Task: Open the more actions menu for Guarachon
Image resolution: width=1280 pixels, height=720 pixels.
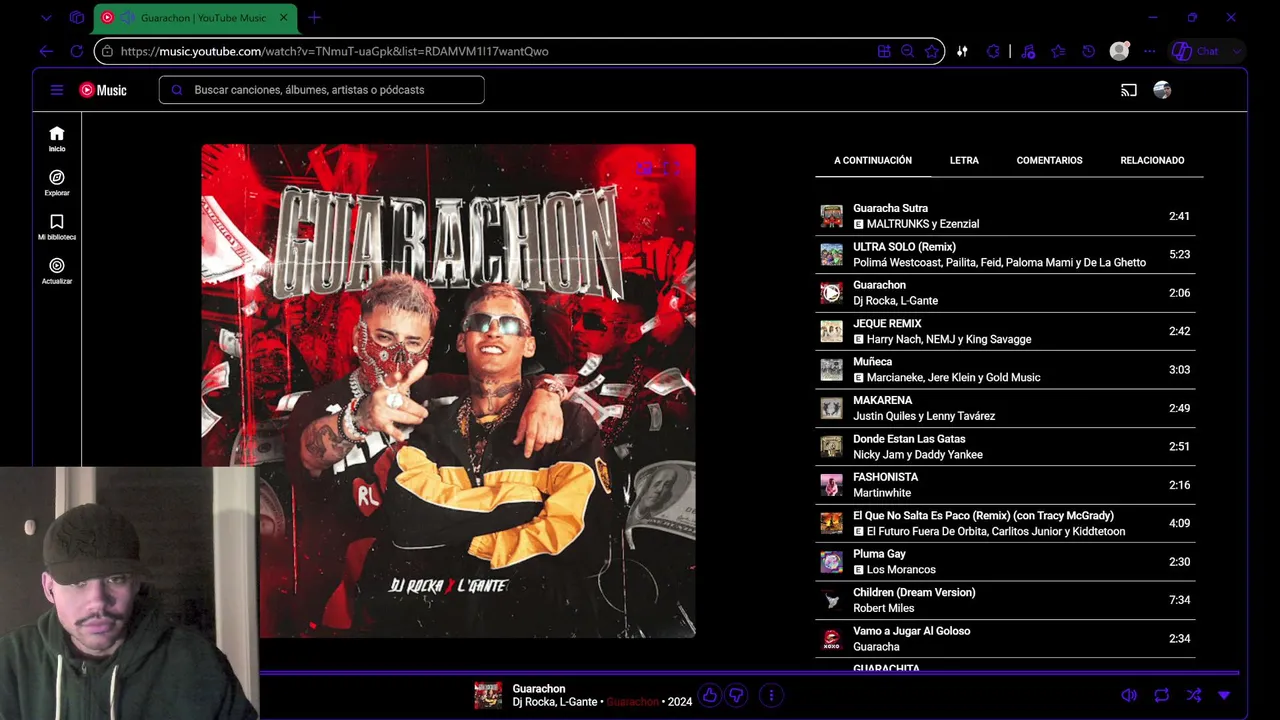Action: point(771,695)
